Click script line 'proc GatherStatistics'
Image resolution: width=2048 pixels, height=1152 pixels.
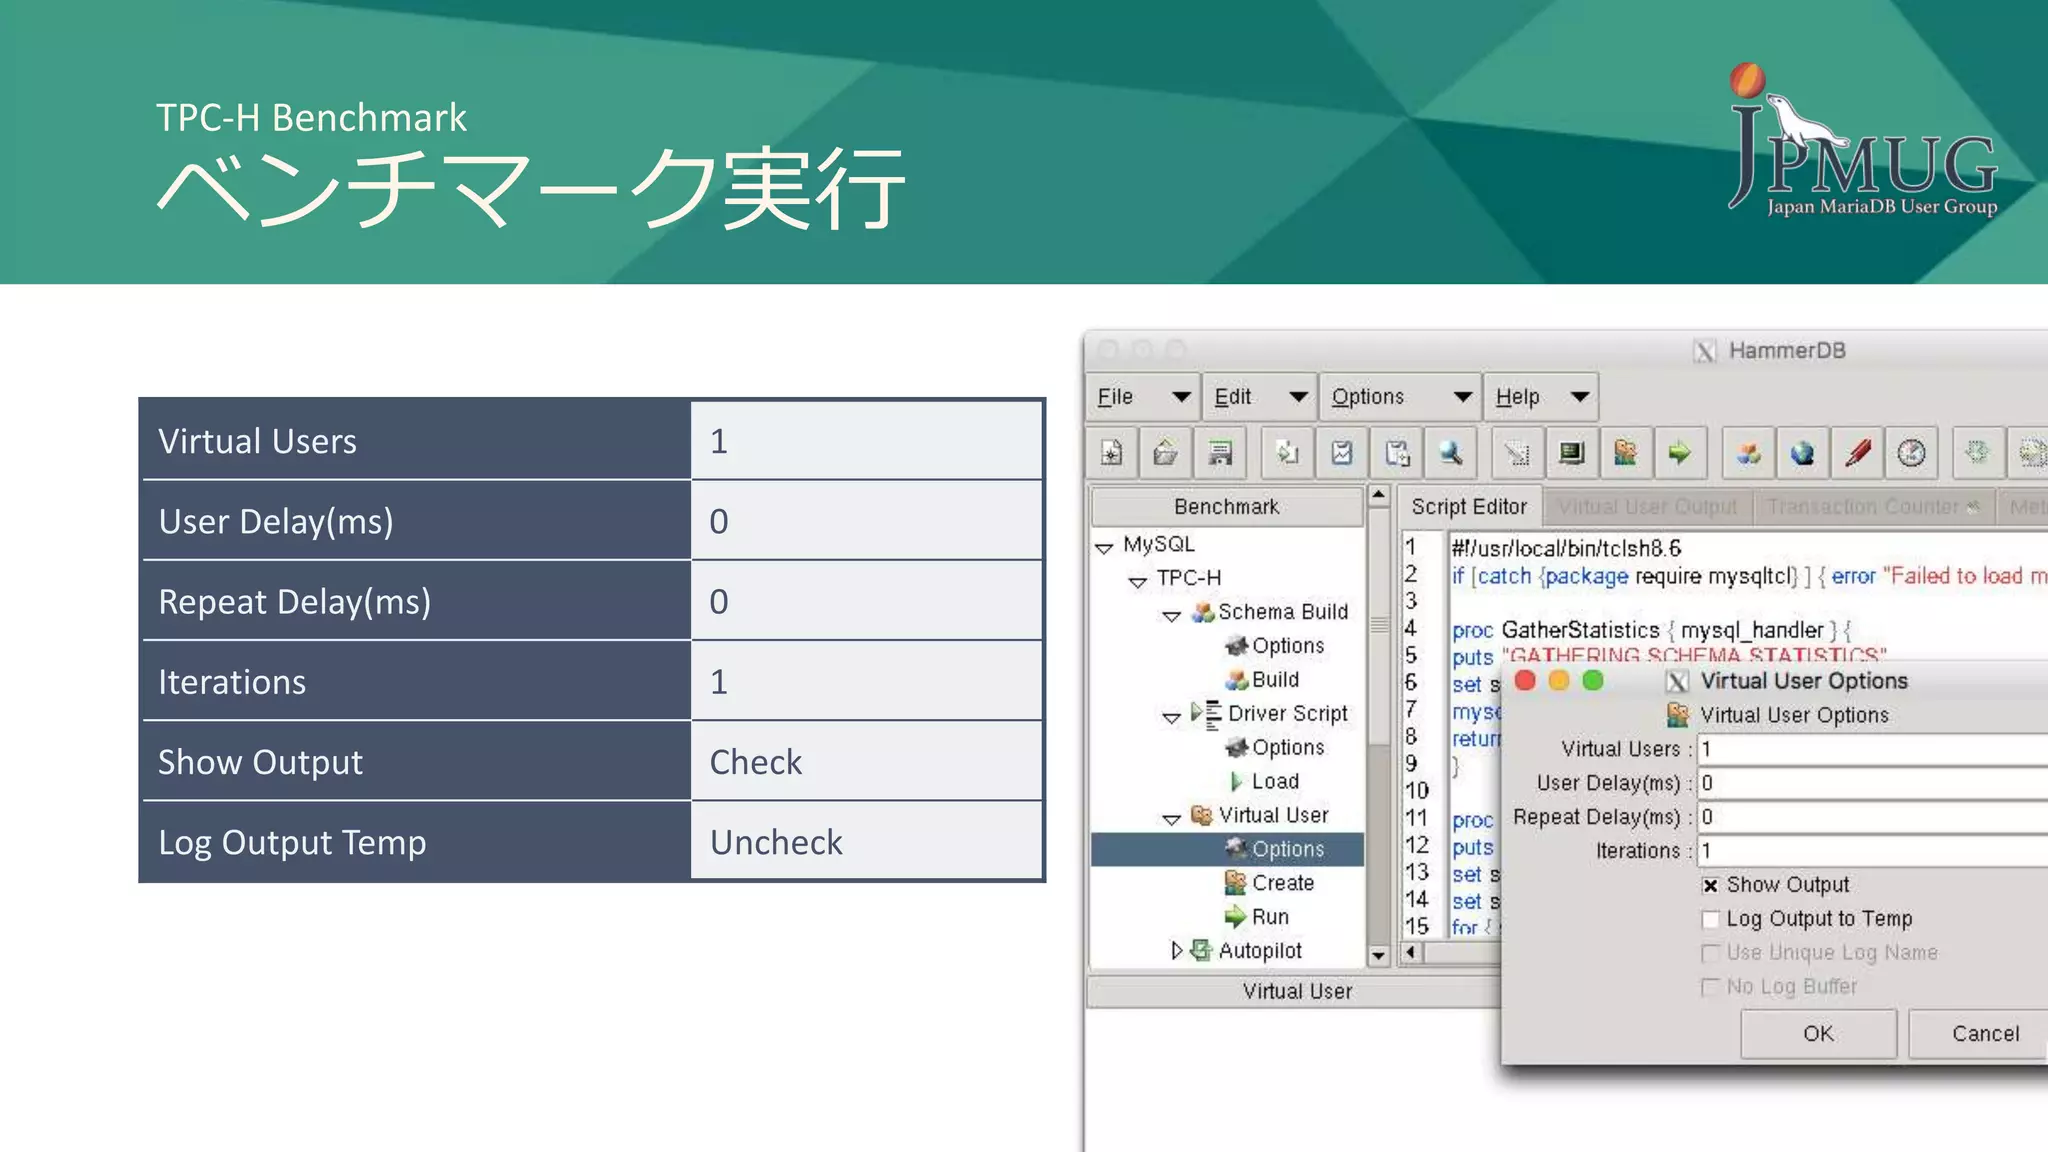pos(1652,631)
